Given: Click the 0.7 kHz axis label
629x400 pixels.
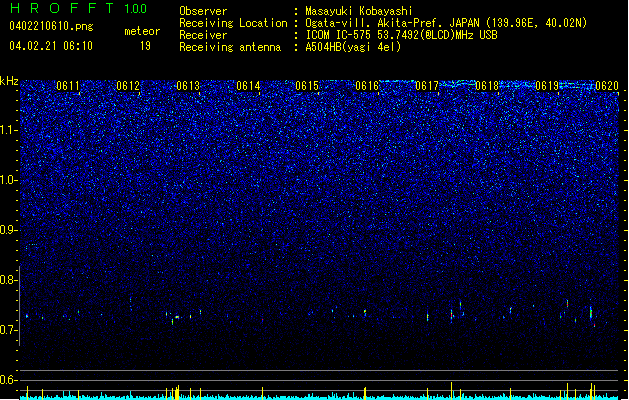Looking at the screenshot, I should pos(8,330).
